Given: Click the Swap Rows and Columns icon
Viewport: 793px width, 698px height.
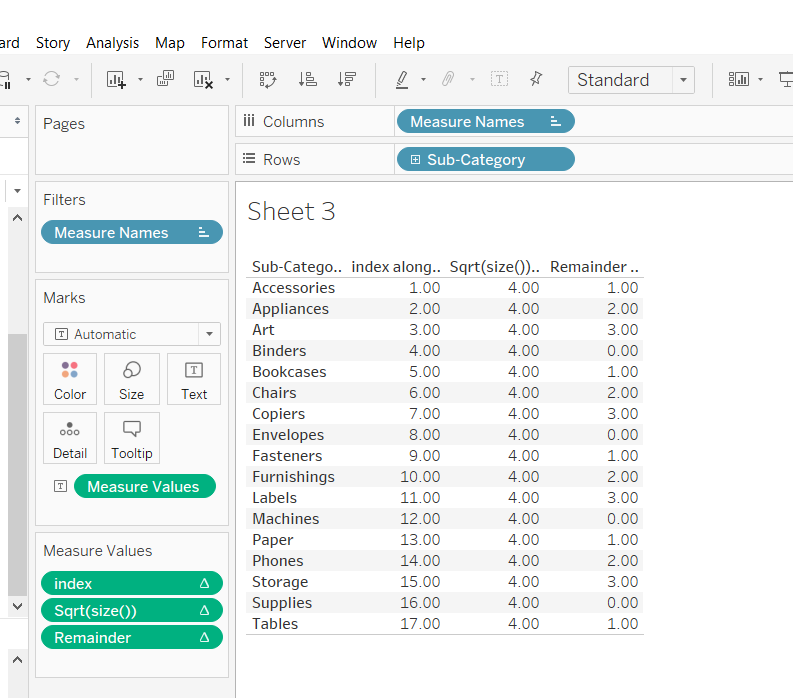Looking at the screenshot, I should click(x=268, y=80).
